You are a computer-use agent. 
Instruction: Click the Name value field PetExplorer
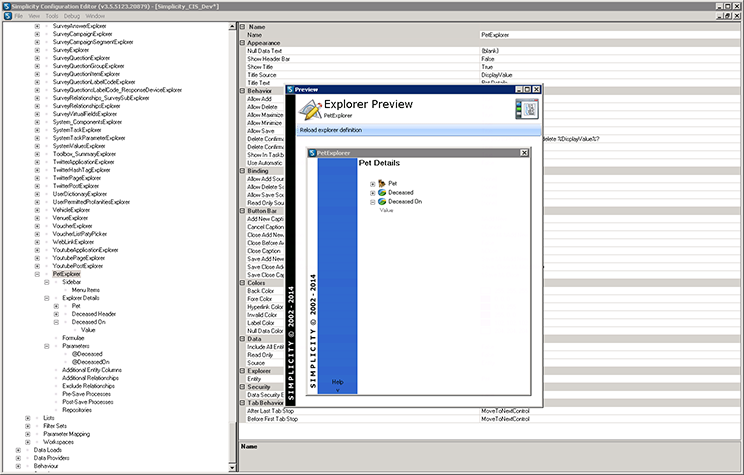click(x=610, y=35)
